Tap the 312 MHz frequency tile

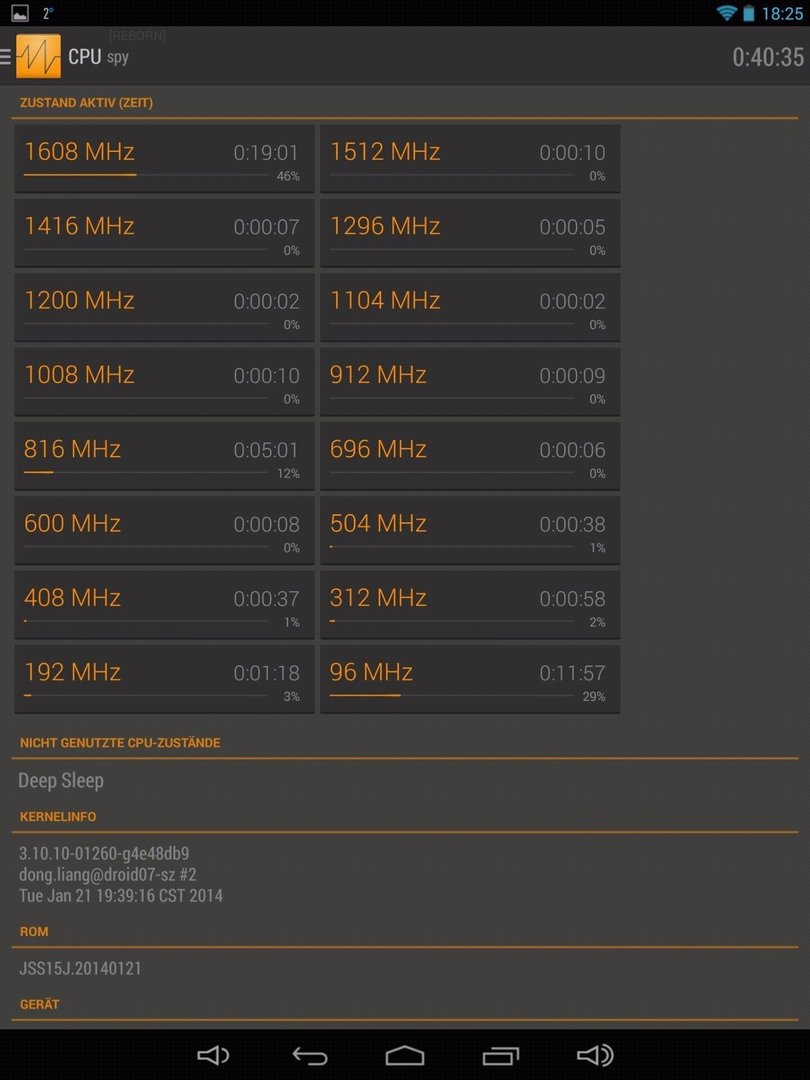[470, 605]
